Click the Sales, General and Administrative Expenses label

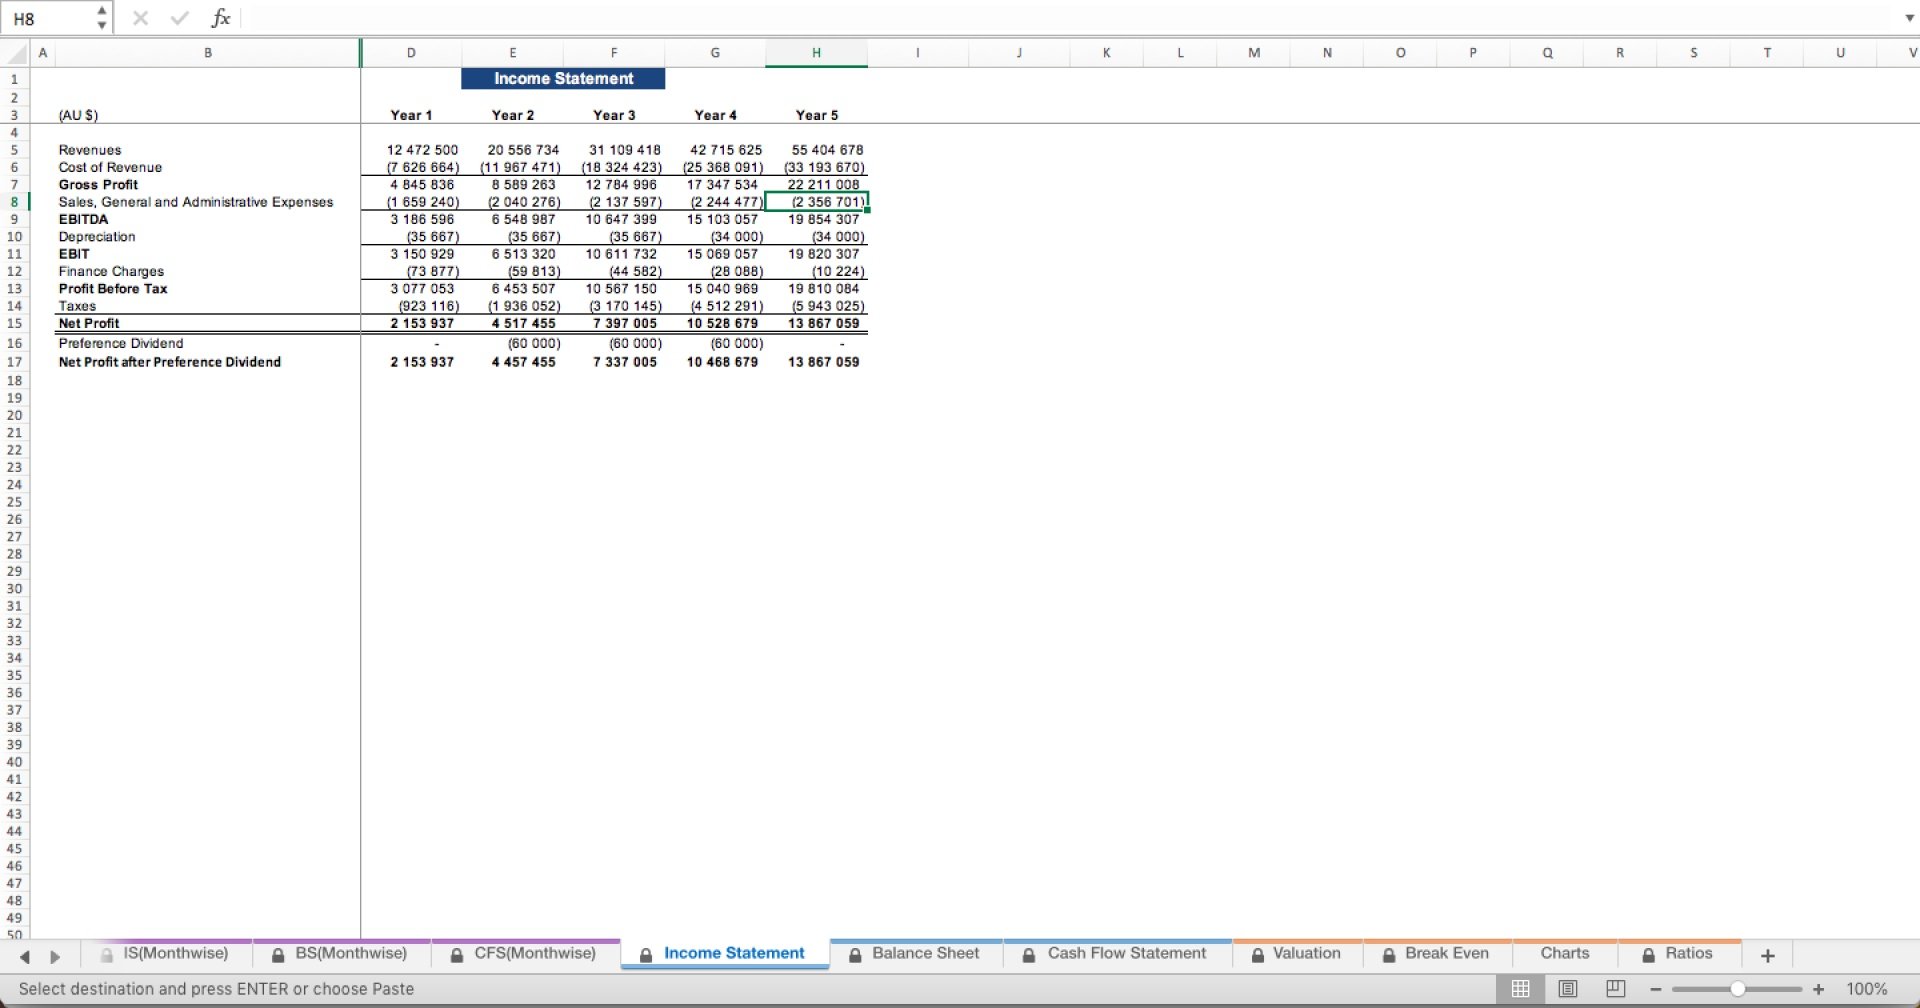[x=196, y=202]
